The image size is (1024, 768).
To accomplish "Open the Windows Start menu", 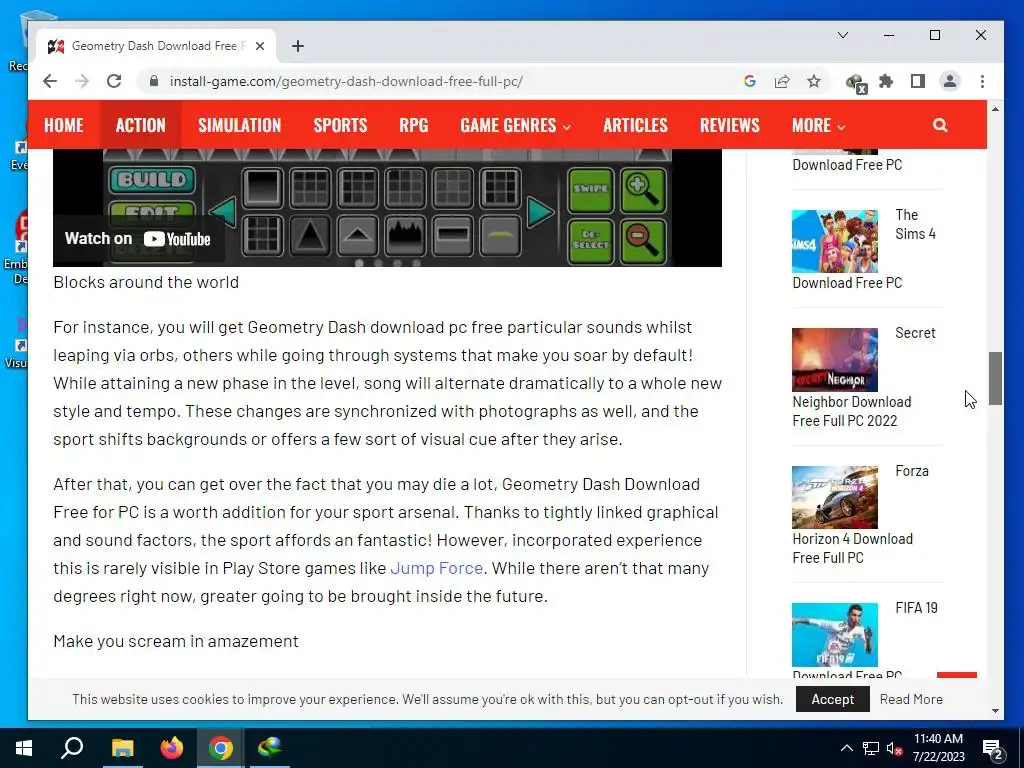I will pos(24,748).
